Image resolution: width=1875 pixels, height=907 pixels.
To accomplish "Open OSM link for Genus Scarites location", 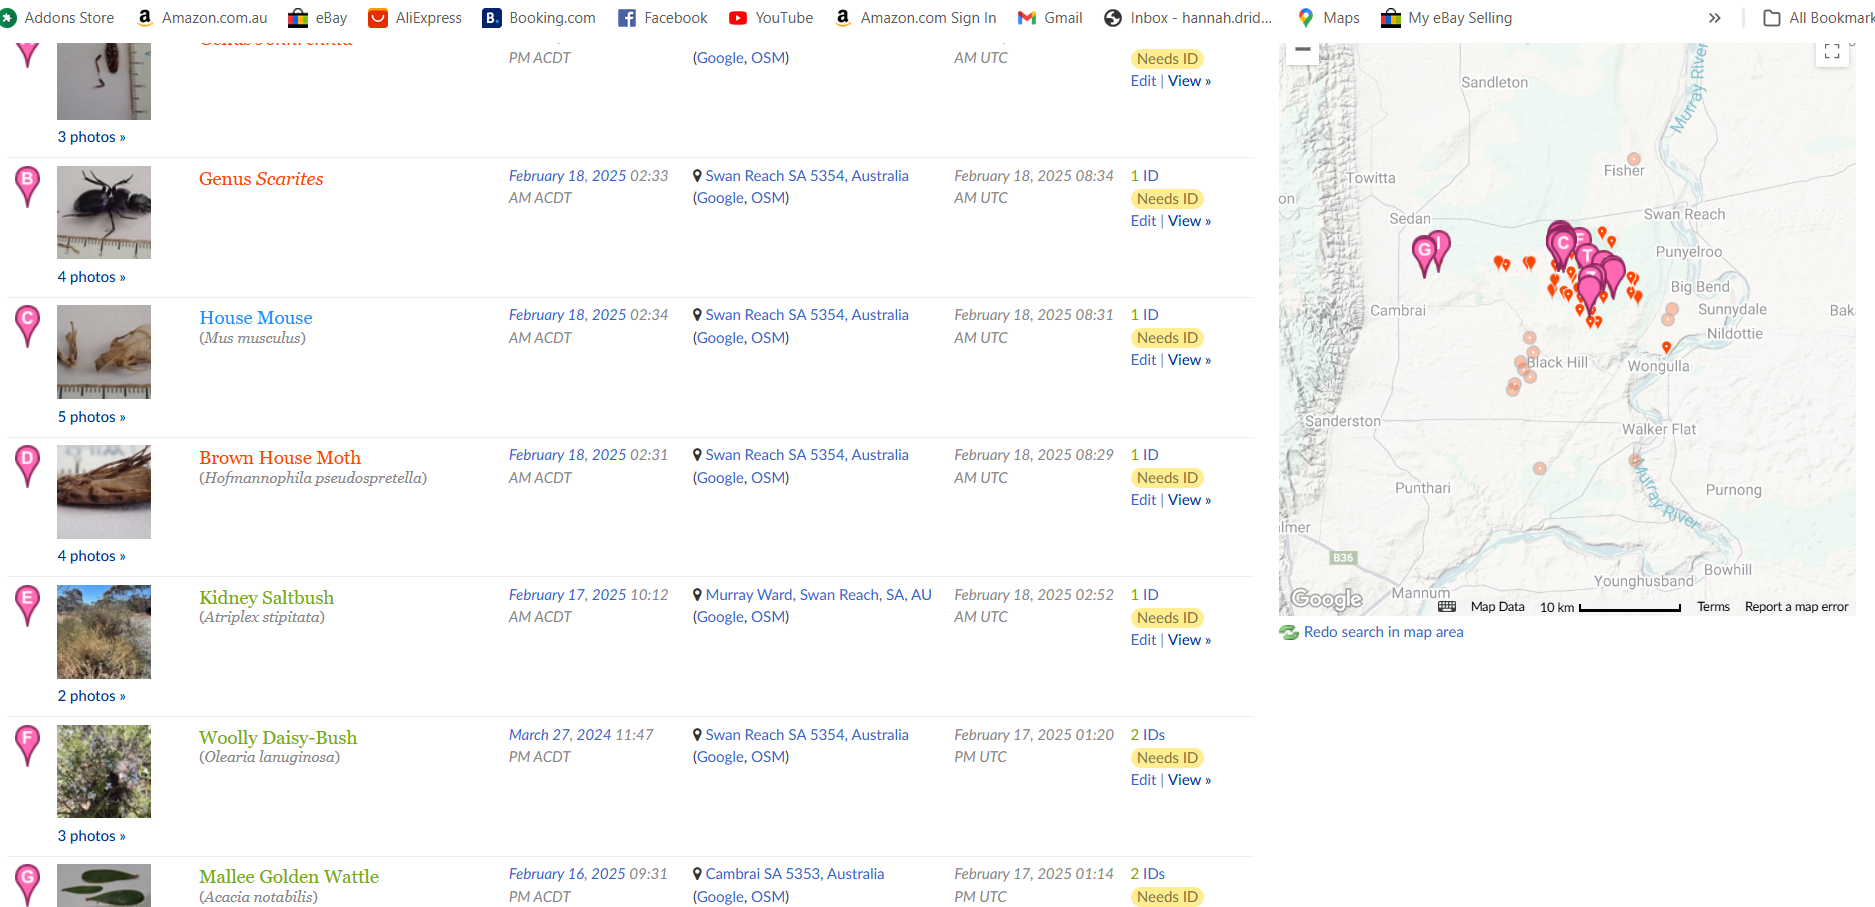I will point(767,198).
